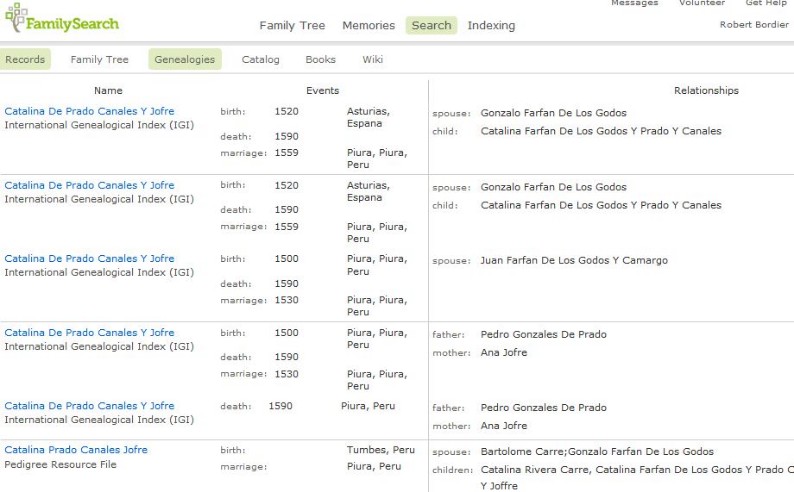The width and height of the screenshot is (794, 492).
Task: Switch to the Books tab
Action: point(321,59)
